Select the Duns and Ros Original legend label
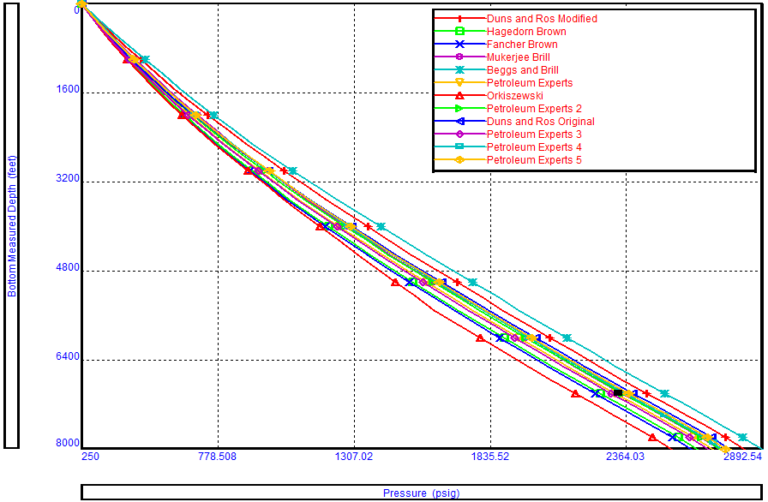 pos(538,121)
